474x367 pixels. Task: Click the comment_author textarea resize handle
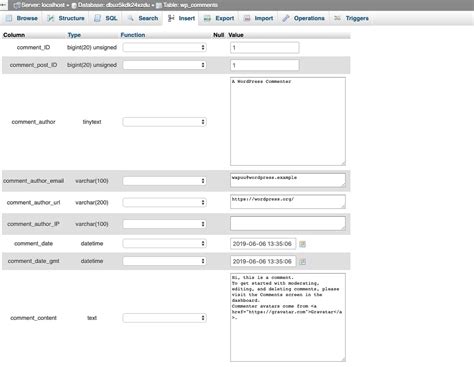click(343, 163)
